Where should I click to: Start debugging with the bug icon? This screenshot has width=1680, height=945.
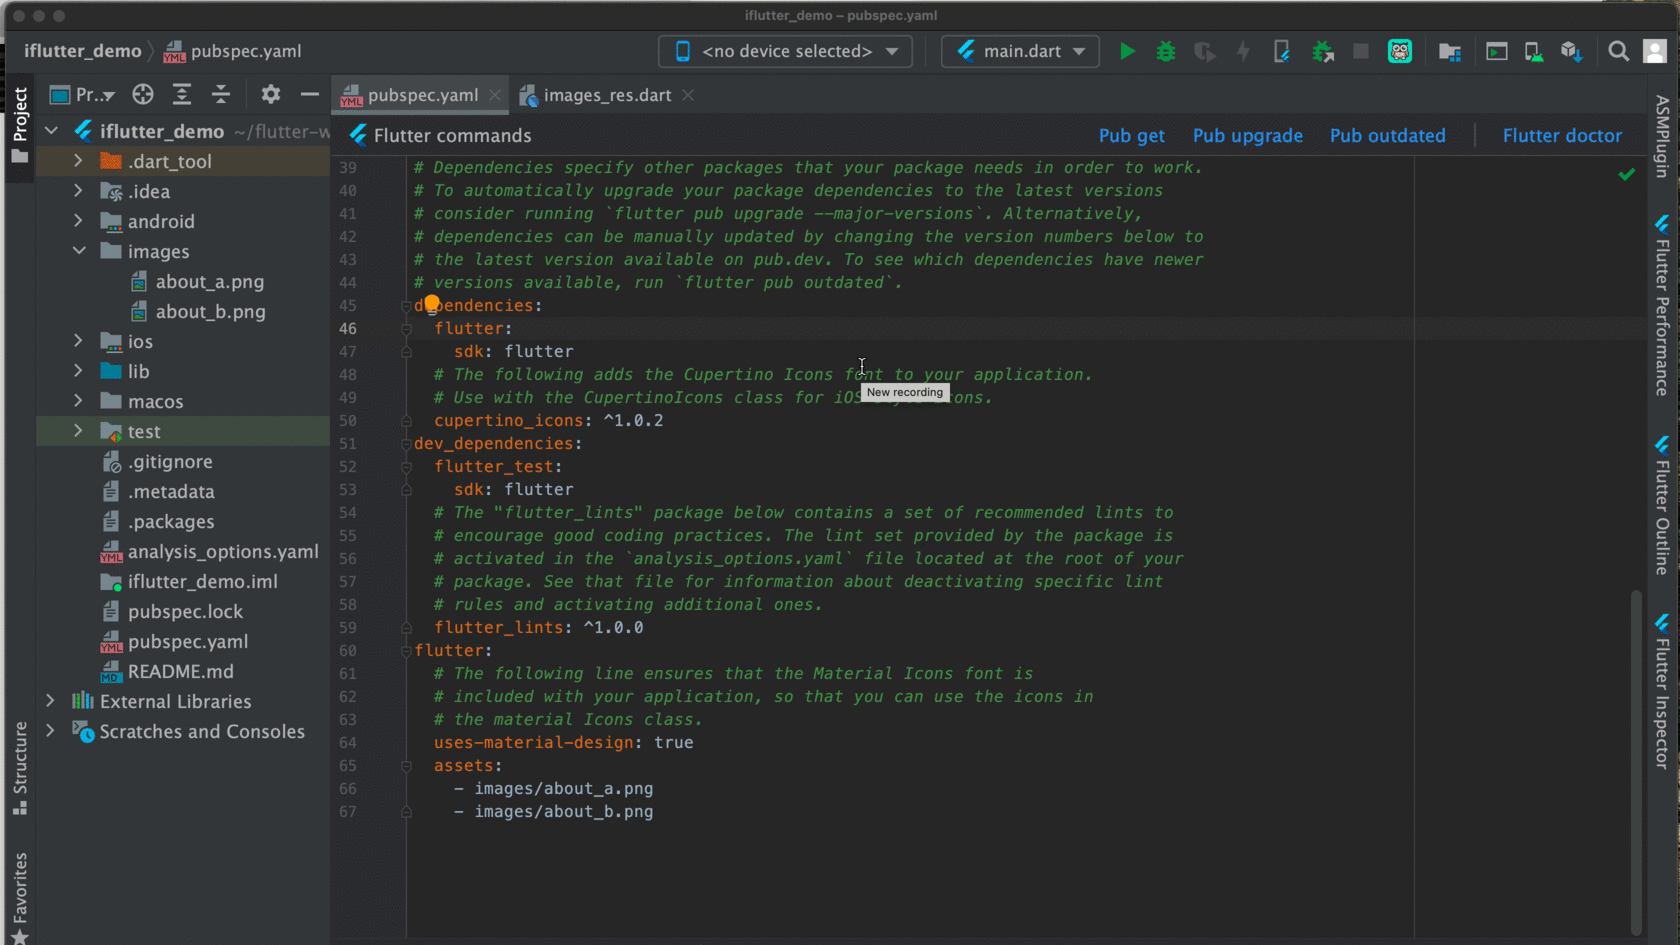(1166, 51)
